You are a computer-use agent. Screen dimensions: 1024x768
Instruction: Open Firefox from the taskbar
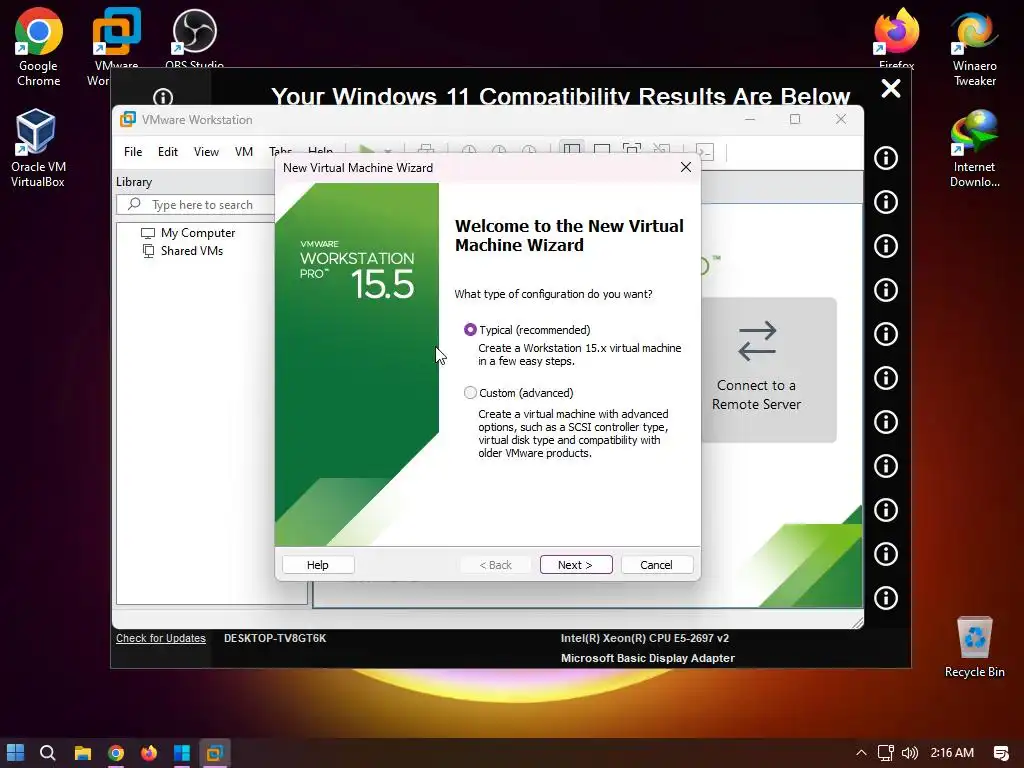tap(149, 753)
